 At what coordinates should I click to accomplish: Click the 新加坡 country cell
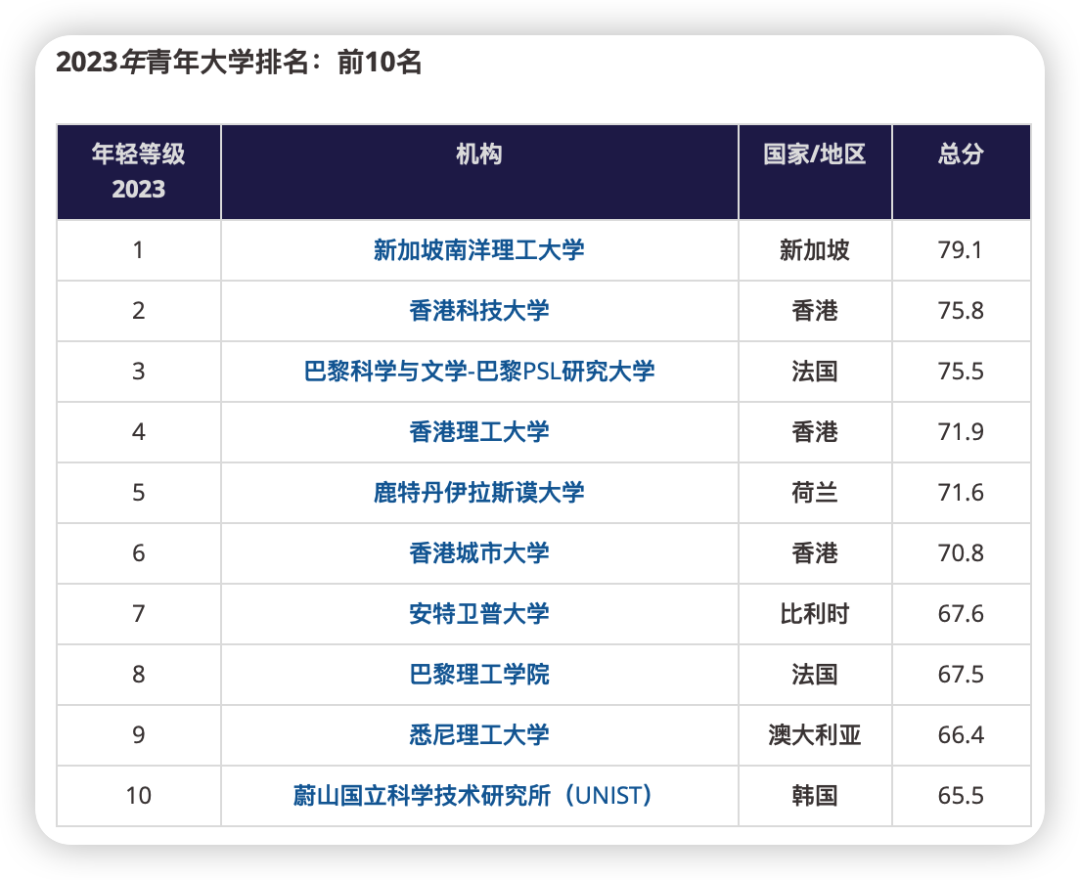click(x=815, y=251)
